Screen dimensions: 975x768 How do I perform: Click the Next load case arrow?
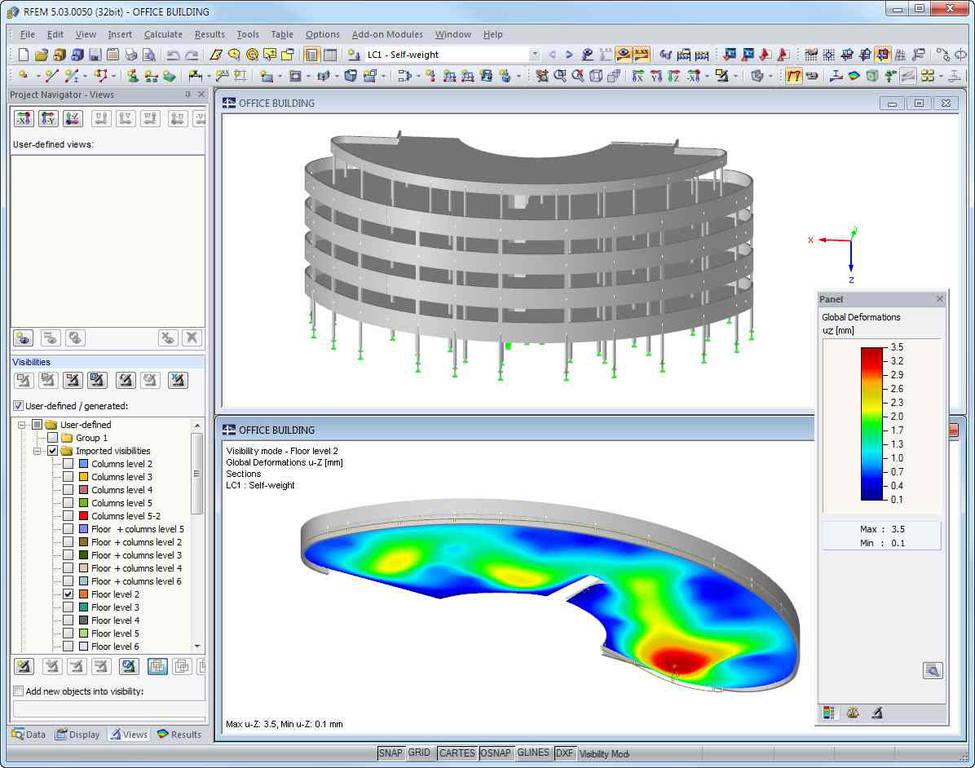tap(569, 55)
